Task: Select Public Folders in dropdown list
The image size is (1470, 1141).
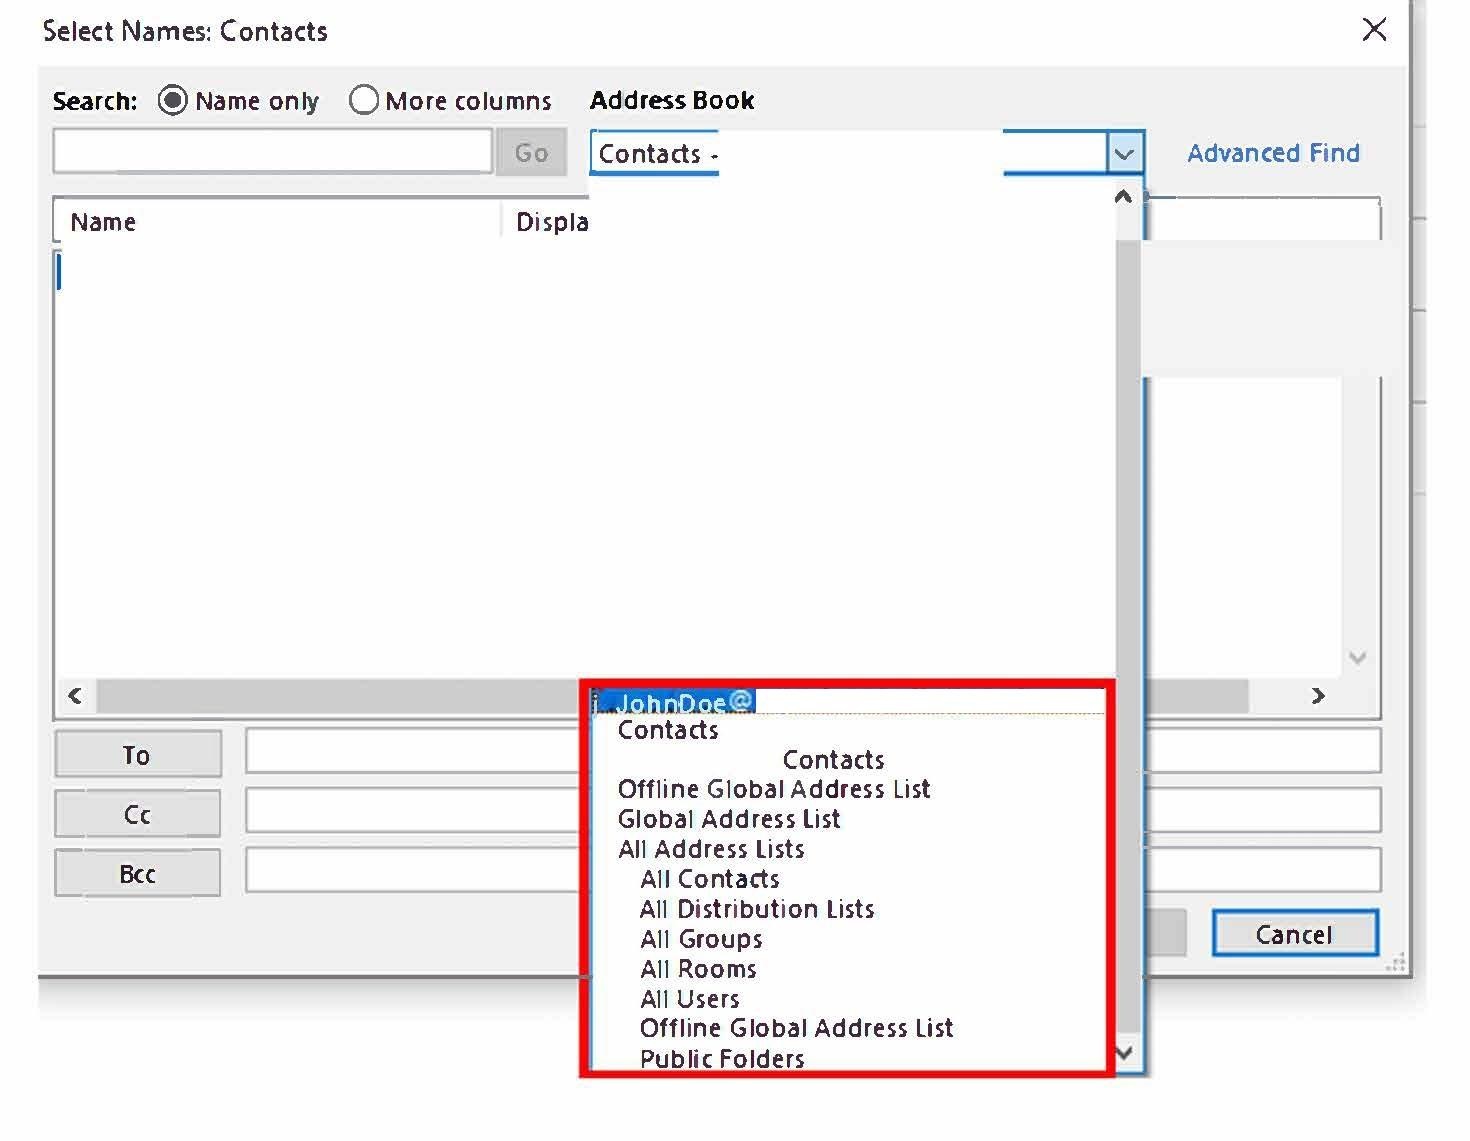Action: pyautogui.click(x=722, y=1059)
